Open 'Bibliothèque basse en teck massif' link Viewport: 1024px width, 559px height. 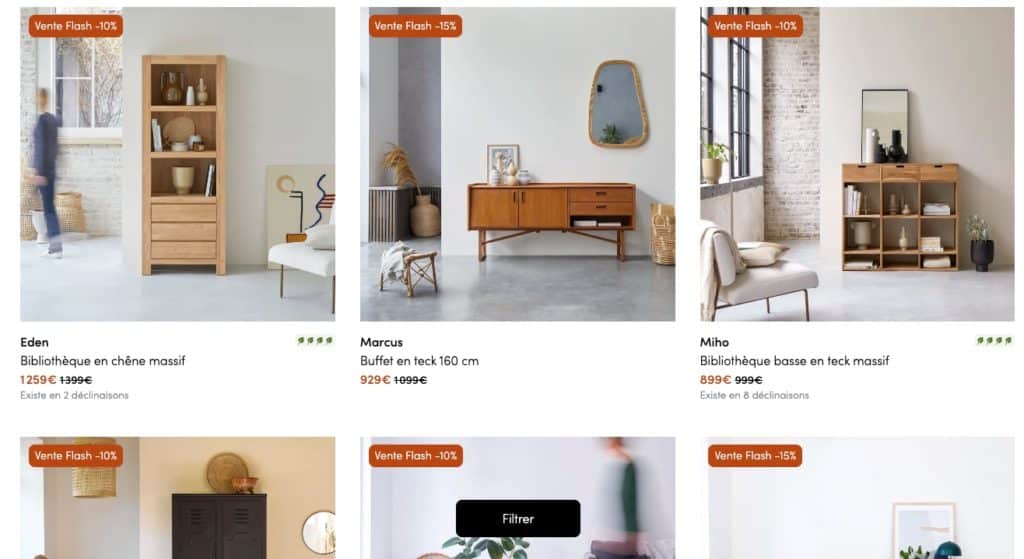click(x=795, y=360)
